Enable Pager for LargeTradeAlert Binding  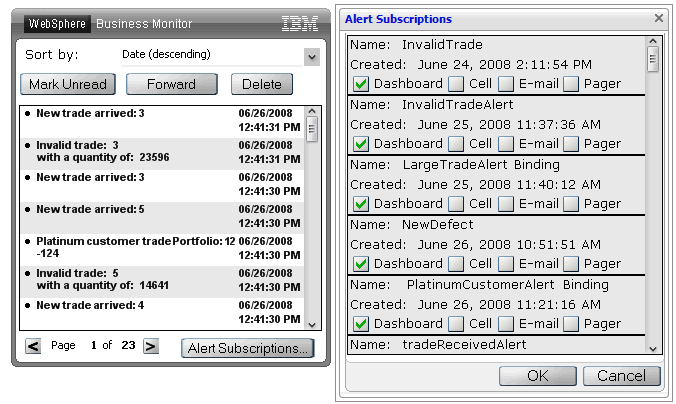coord(570,204)
